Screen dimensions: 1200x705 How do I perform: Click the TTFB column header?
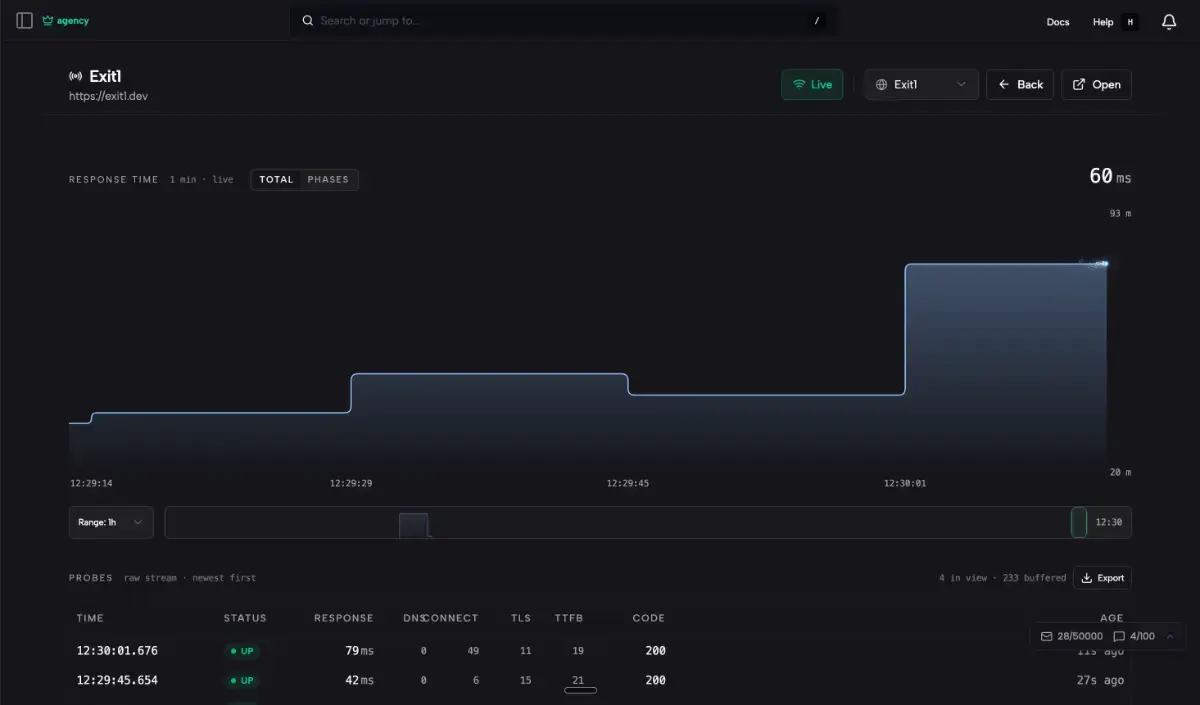(569, 618)
